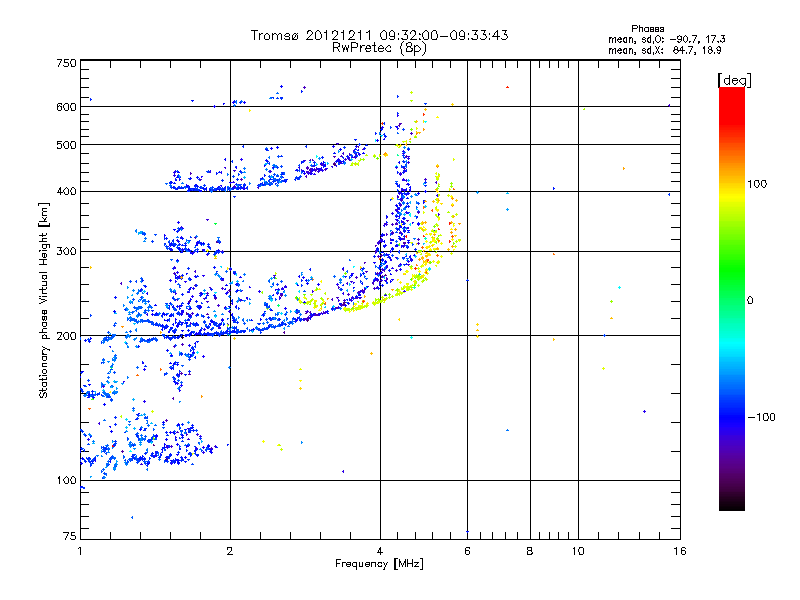The width and height of the screenshot is (800, 600).
Task: Click the x-axis tick label '4'
Action: coord(380,551)
